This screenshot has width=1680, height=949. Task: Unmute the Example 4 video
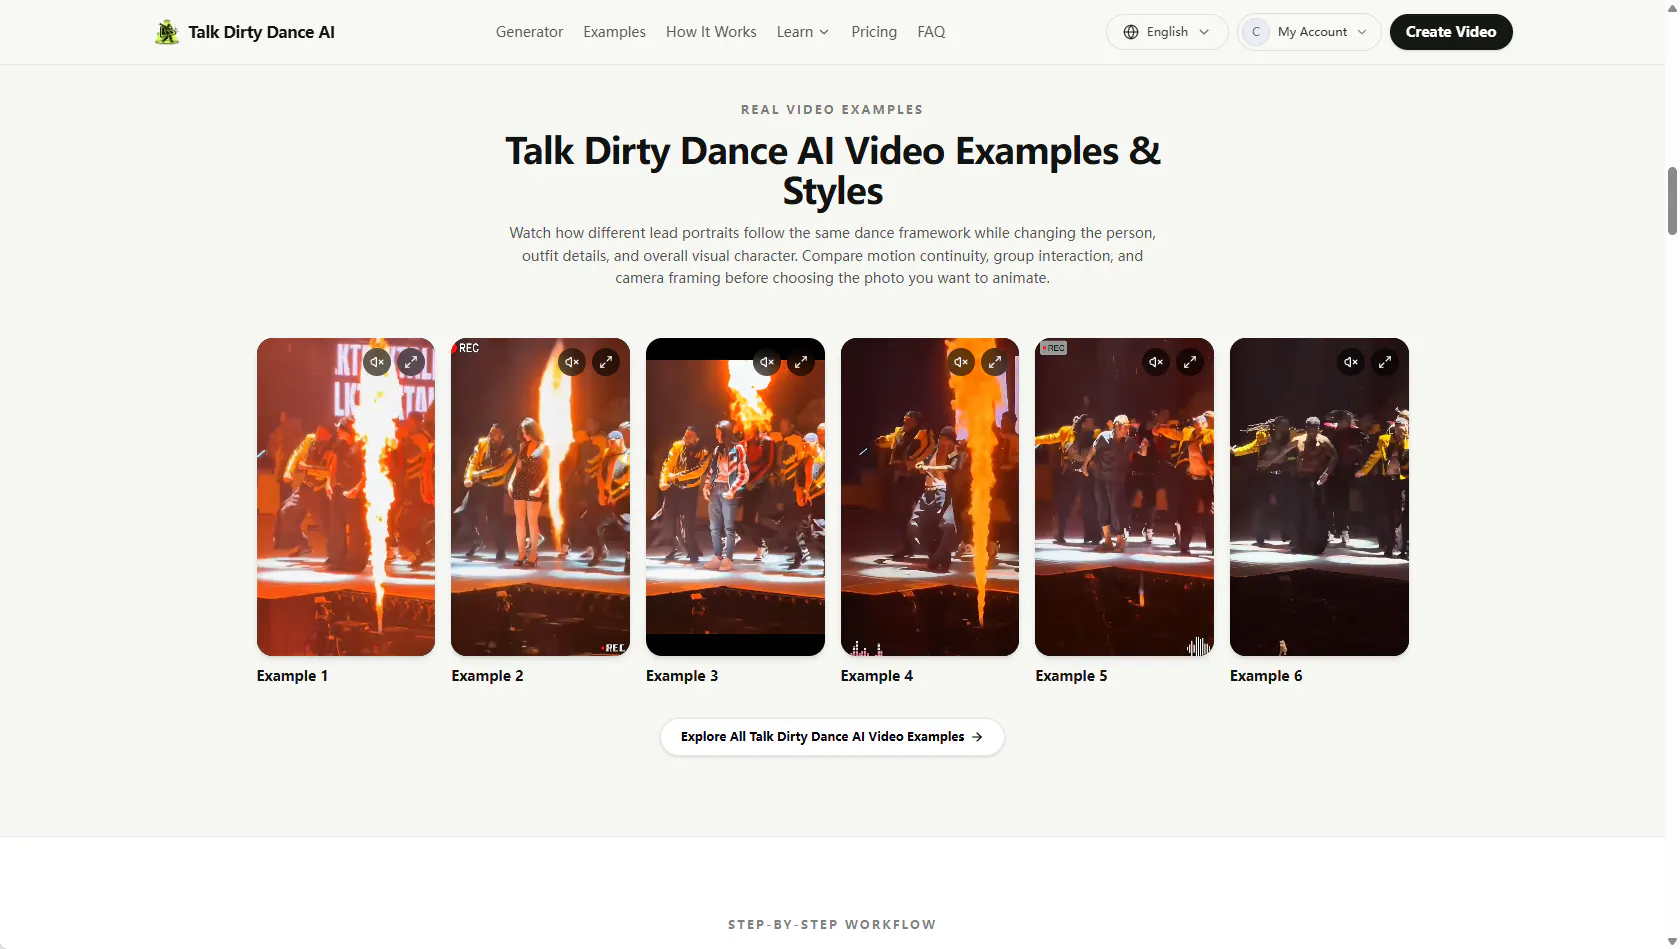click(x=961, y=362)
